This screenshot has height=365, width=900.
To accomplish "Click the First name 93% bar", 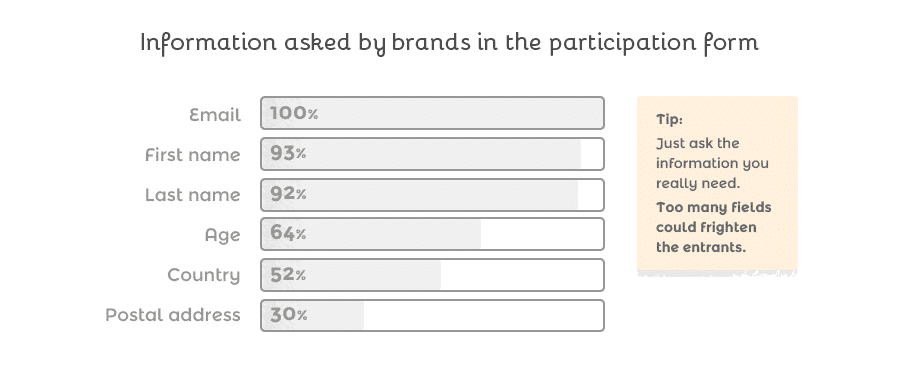I will tap(432, 154).
